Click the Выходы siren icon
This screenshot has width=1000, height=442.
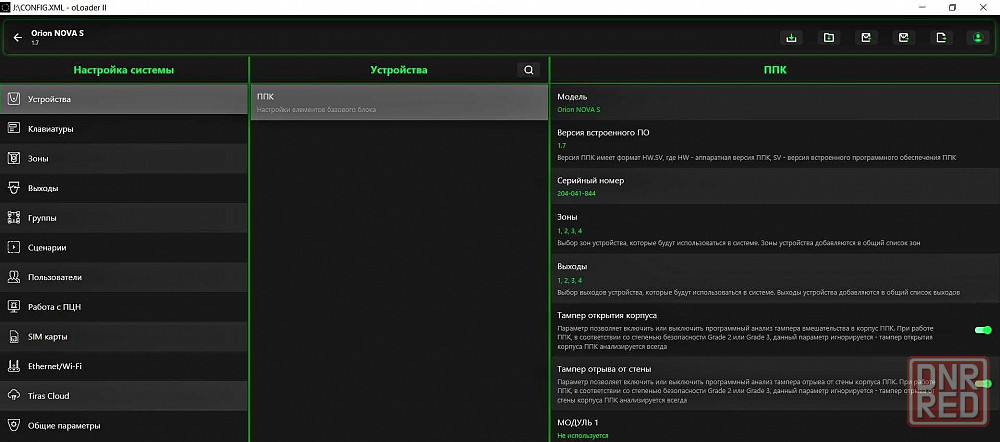pos(14,188)
